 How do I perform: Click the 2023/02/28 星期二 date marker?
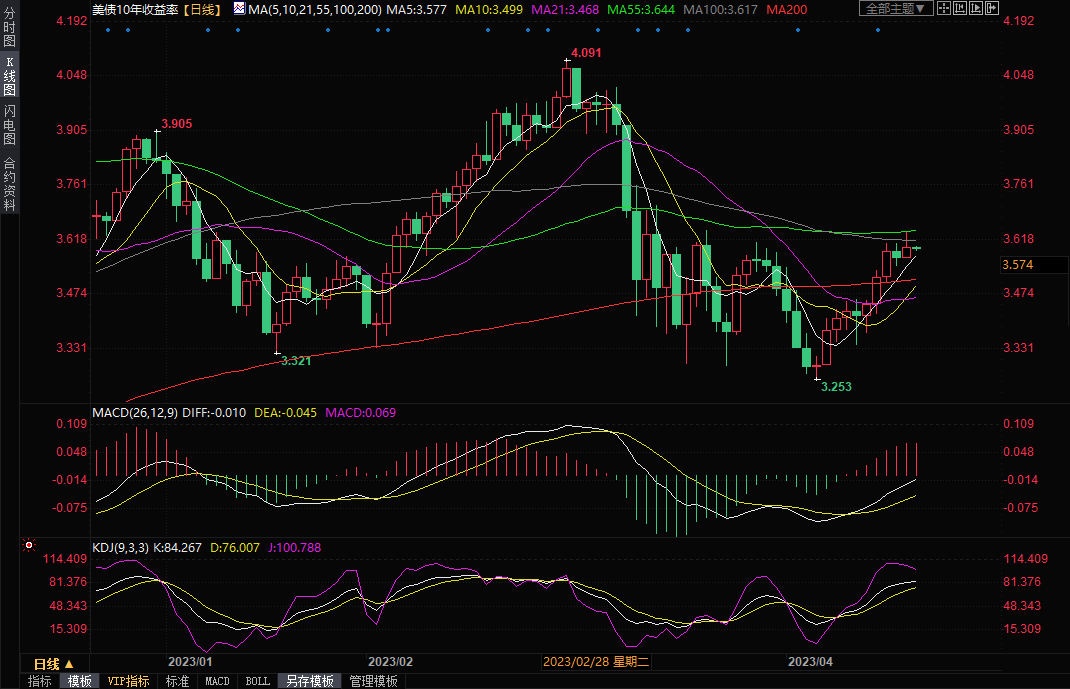pyautogui.click(x=596, y=662)
